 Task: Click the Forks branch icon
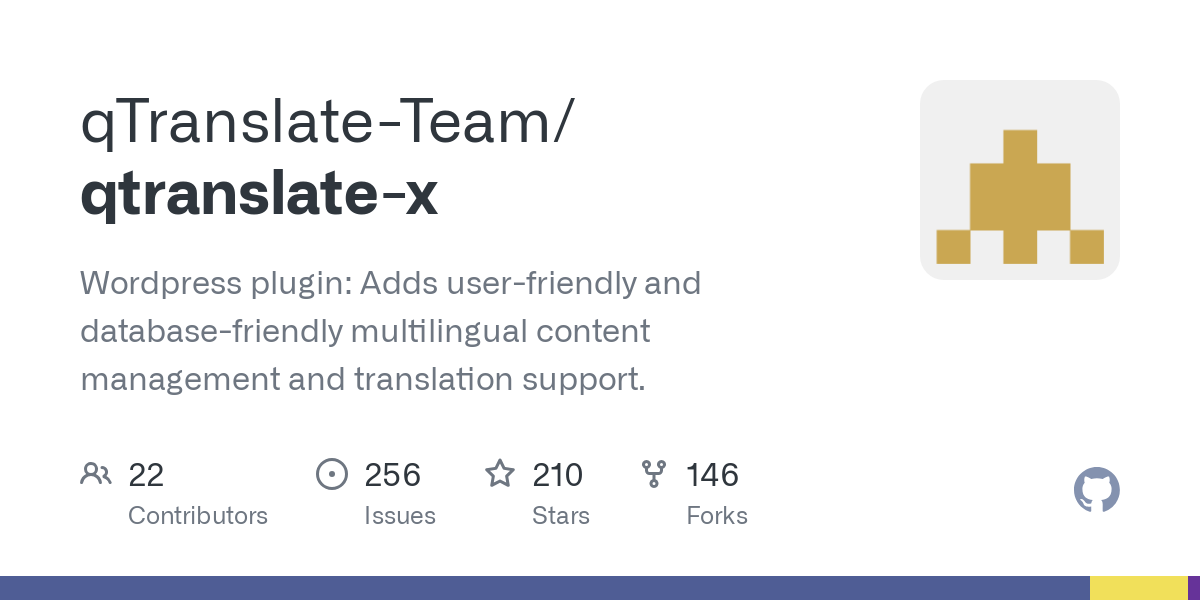(654, 474)
